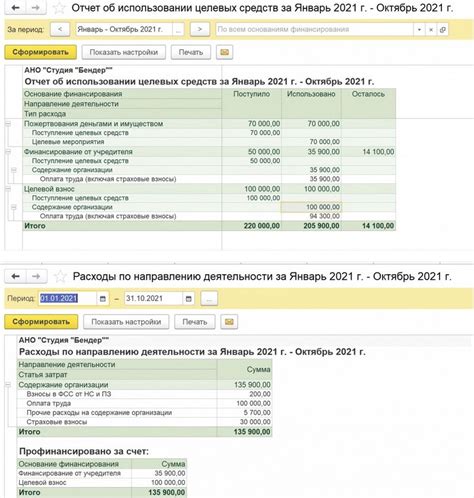Click the 'Осталось' column header
This screenshot has width=474, height=498.
(x=368, y=94)
